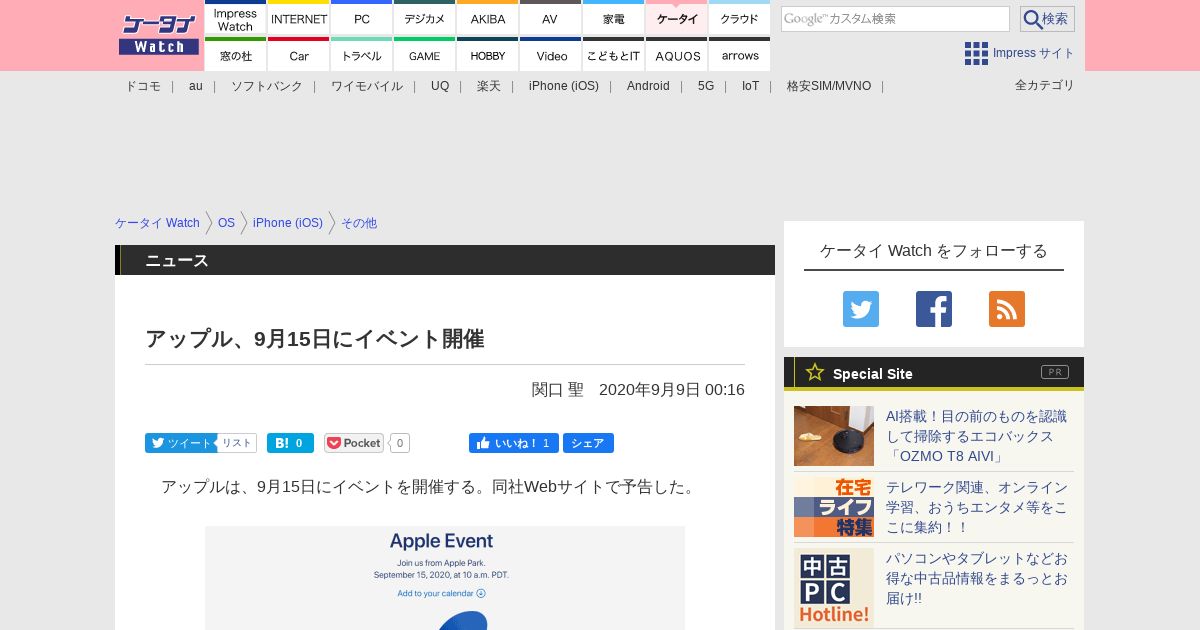This screenshot has width=1200, height=630.
Task: Open the Facebook follow icon
Action: point(934,309)
